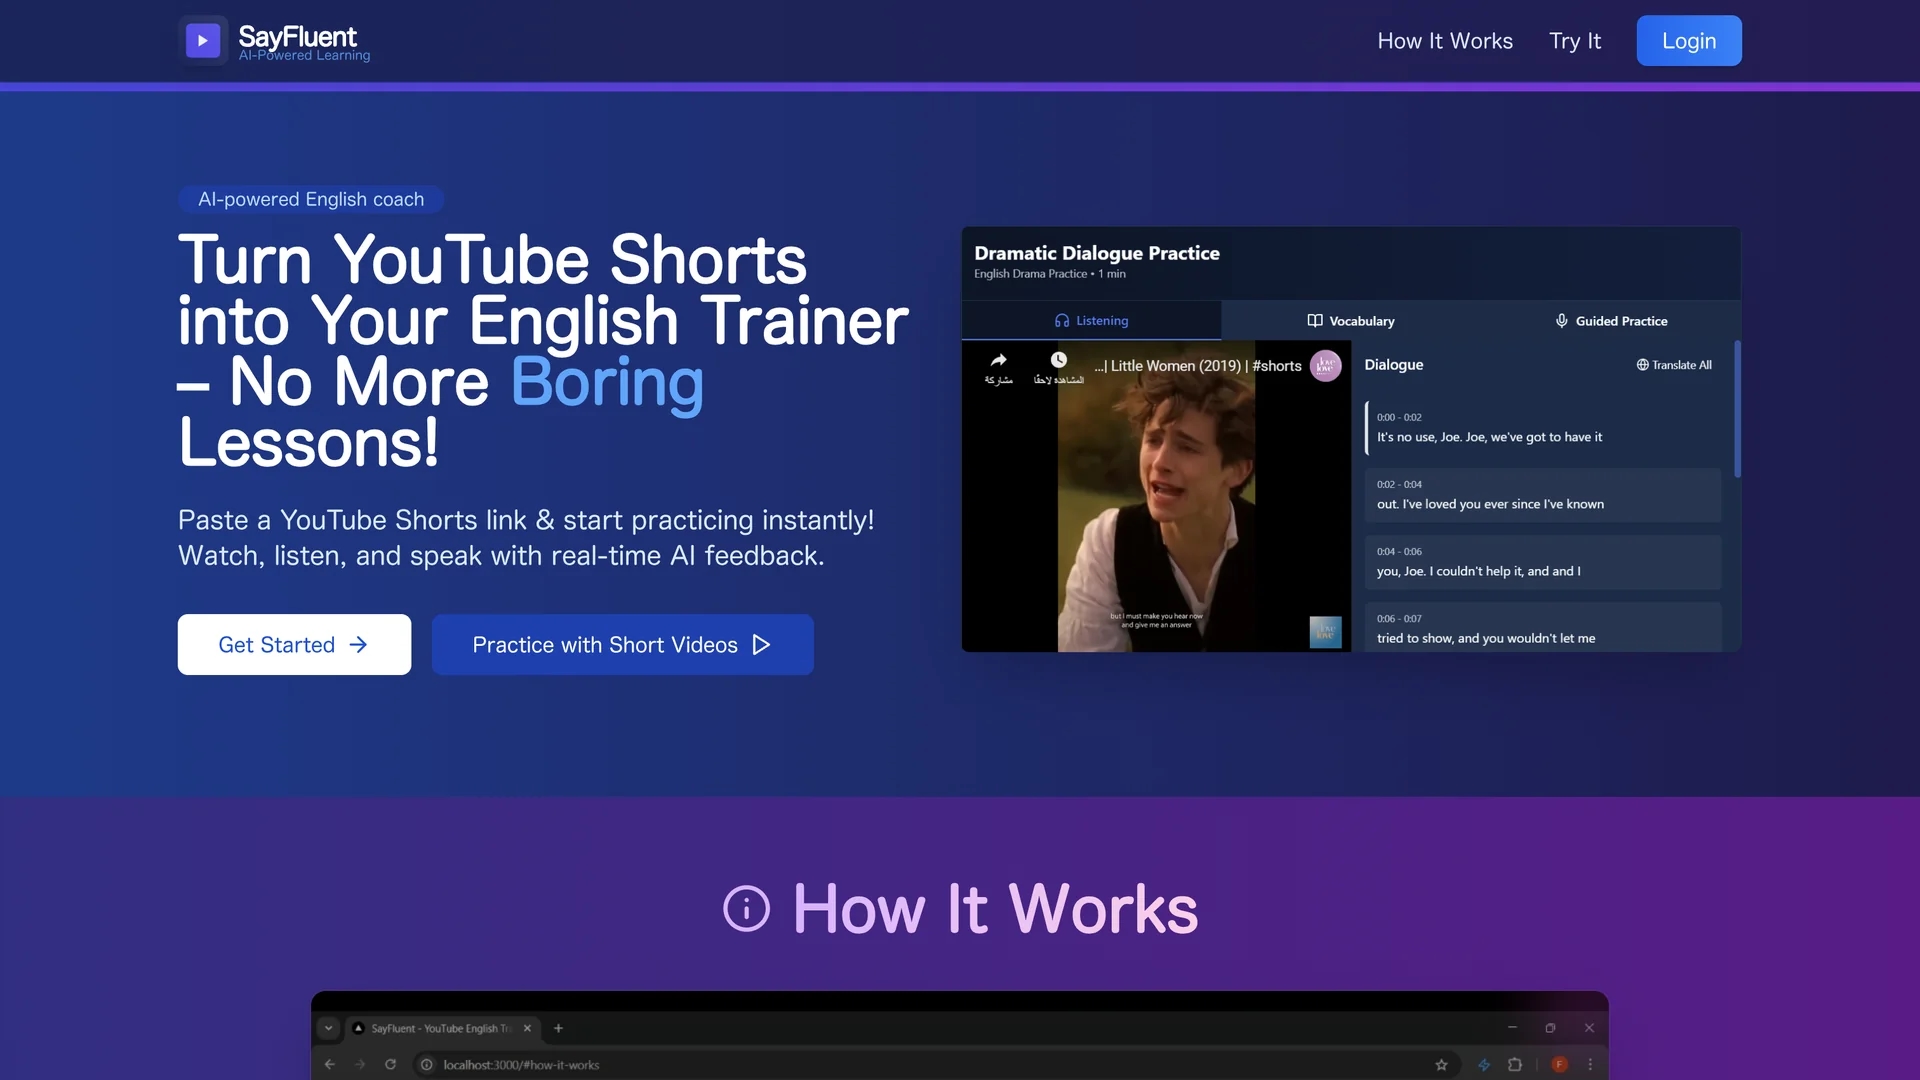Open a new tab in demo browser
This screenshot has height=1080, width=1920.
pyautogui.click(x=558, y=1028)
